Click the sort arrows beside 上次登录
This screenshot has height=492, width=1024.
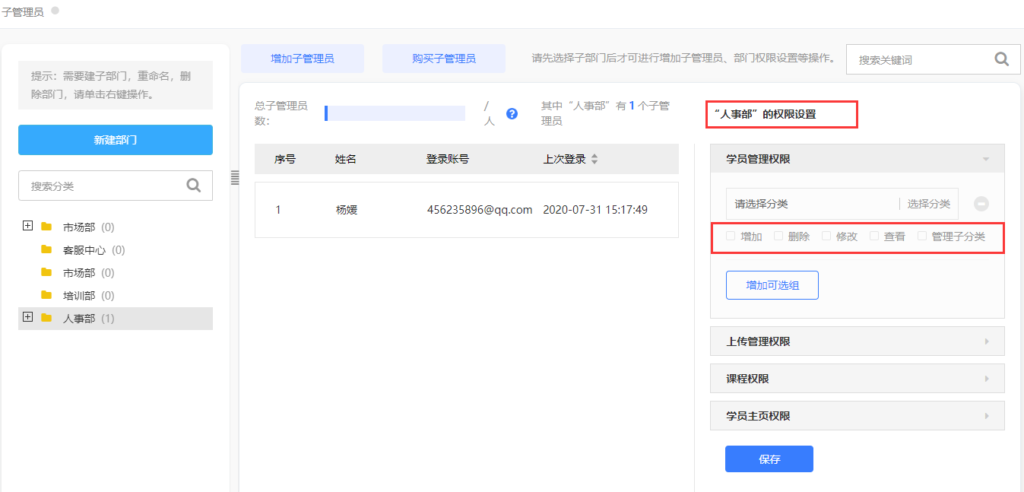595,159
